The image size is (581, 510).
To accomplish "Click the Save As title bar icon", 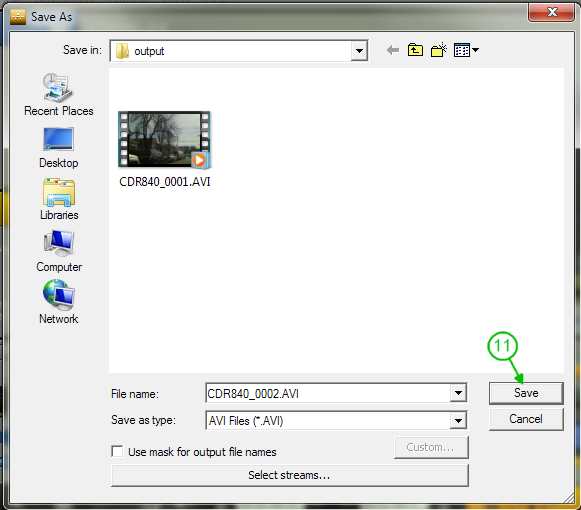I will coord(18,17).
